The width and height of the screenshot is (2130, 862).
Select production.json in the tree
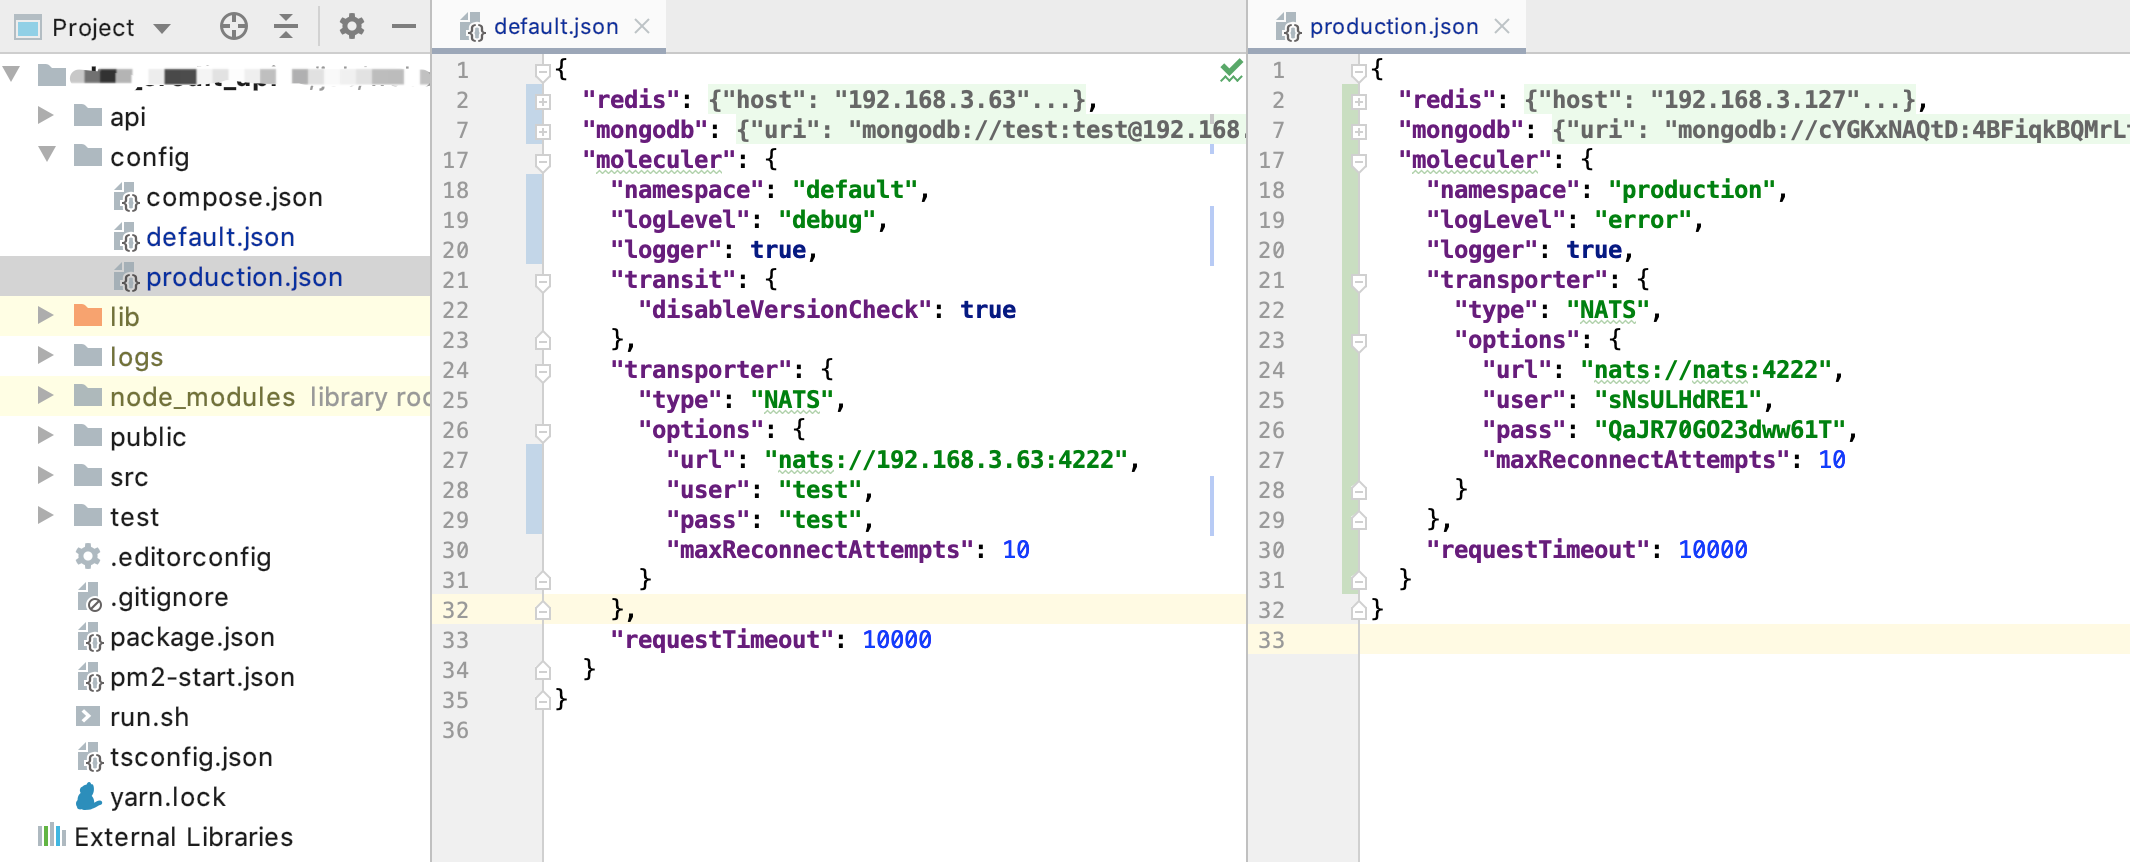tap(244, 277)
